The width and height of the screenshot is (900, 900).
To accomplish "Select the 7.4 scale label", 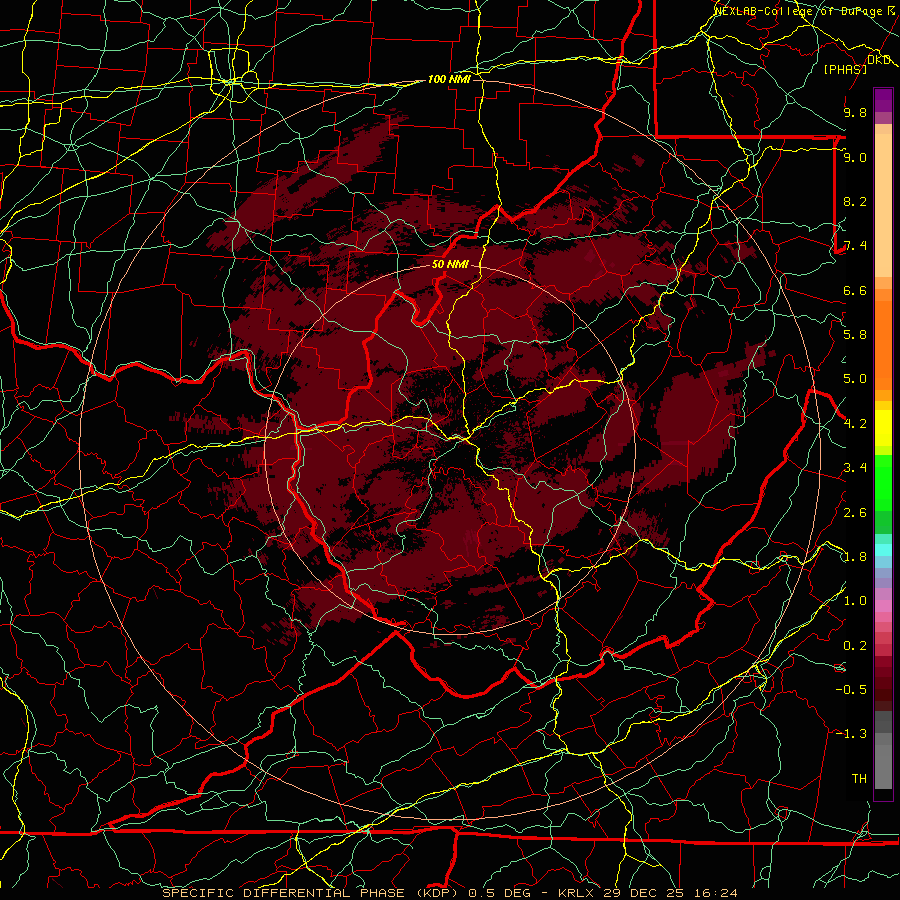I will point(855,246).
